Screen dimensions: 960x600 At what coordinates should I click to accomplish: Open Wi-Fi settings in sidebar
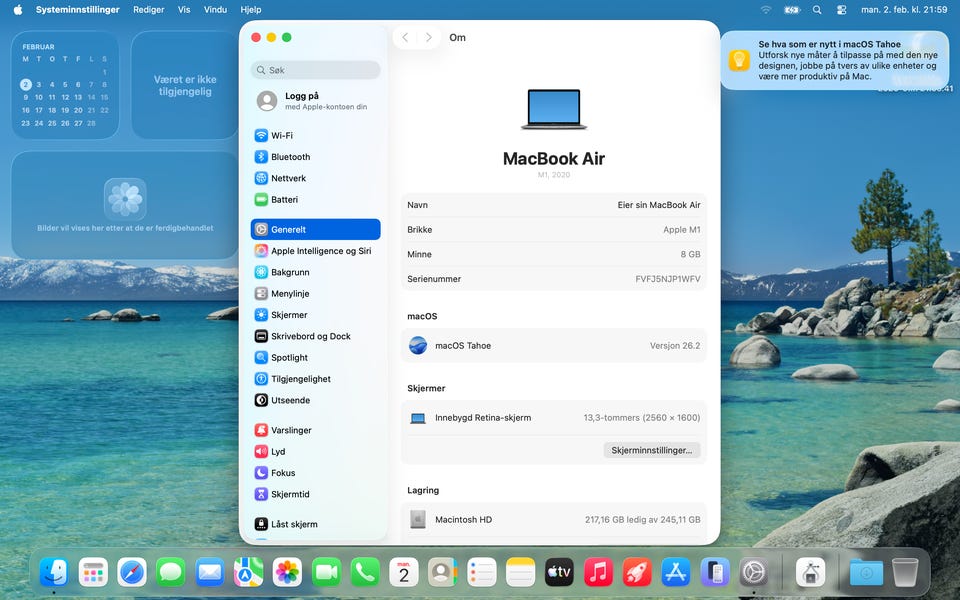point(281,136)
